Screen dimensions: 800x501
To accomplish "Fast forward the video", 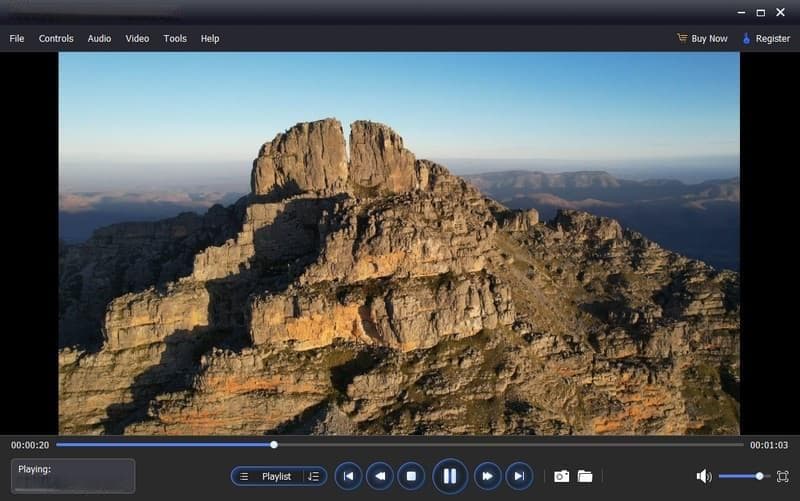I will tap(488, 476).
